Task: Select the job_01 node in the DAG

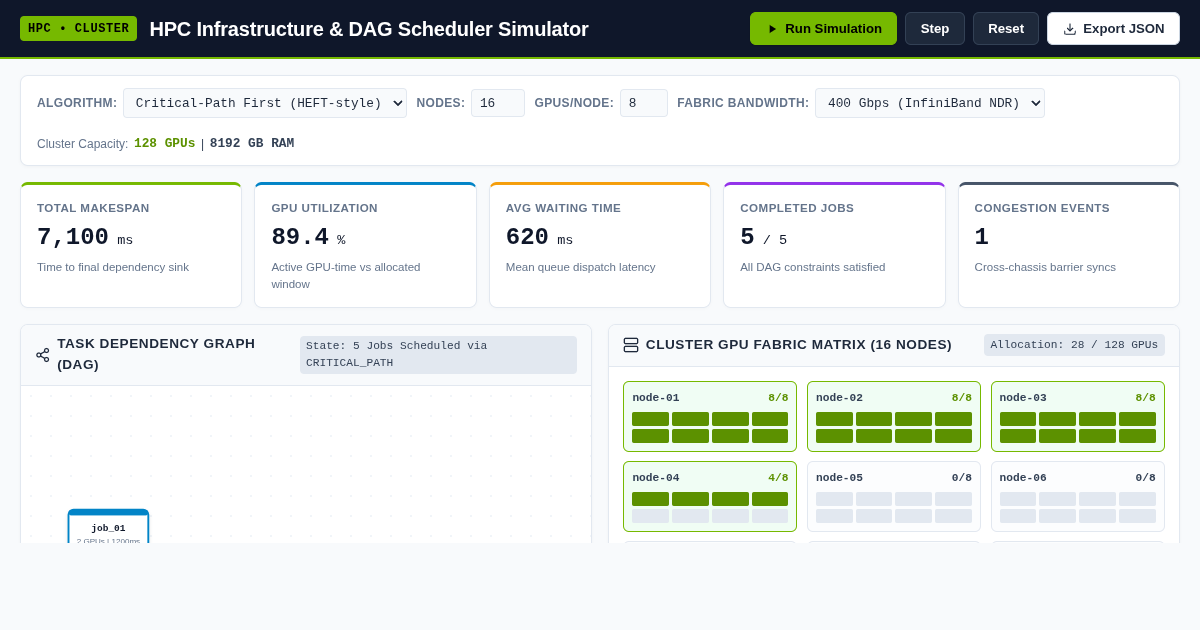Action: pos(108,527)
